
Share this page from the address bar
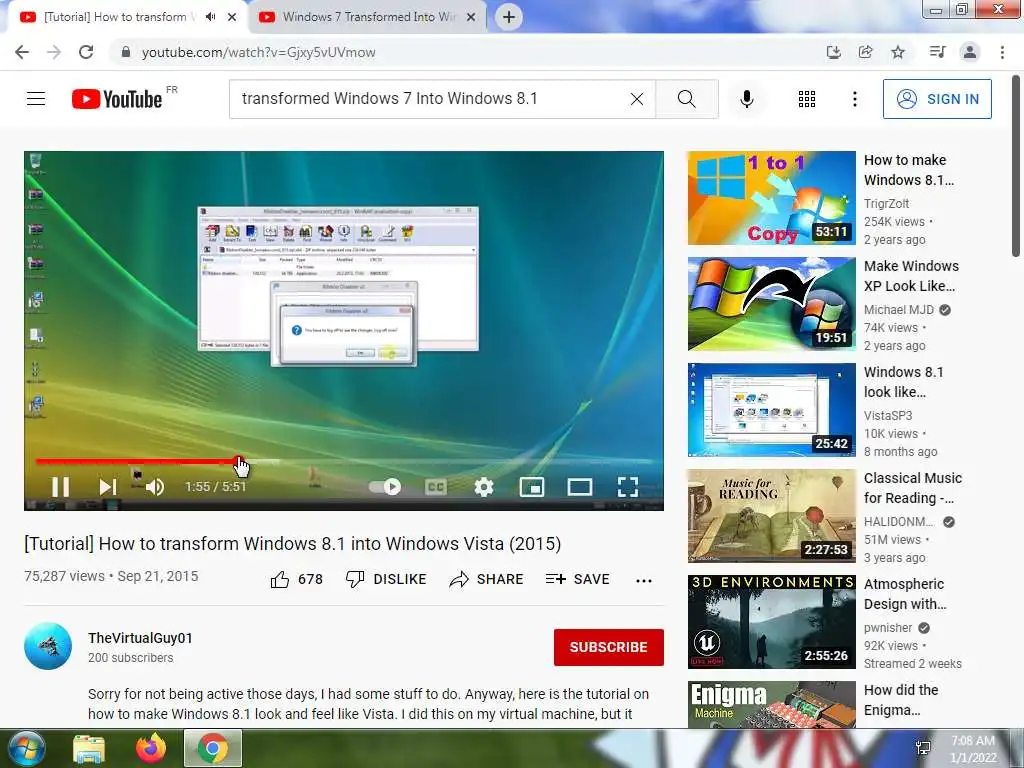pyautogui.click(x=865, y=52)
